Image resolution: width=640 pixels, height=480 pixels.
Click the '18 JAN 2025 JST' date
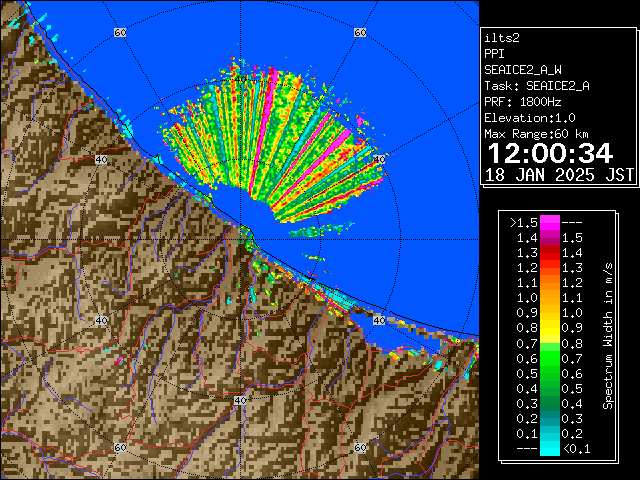pos(559,175)
